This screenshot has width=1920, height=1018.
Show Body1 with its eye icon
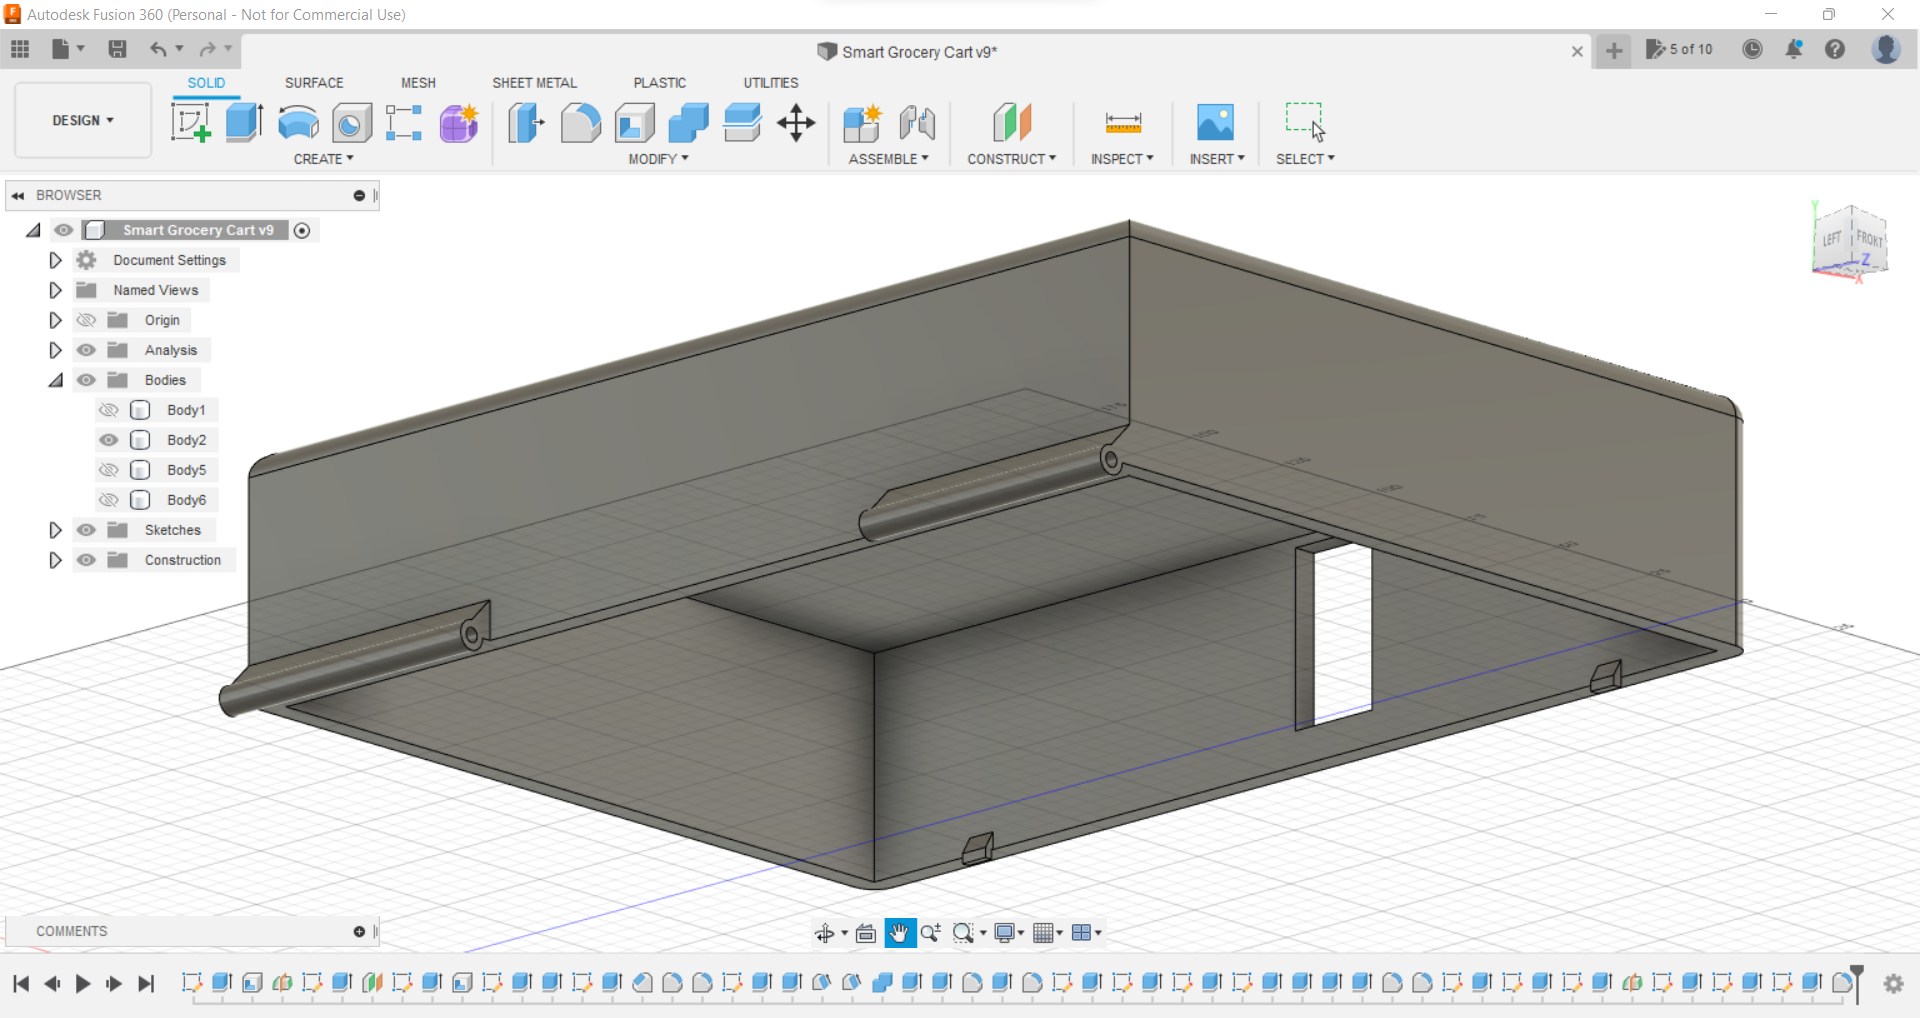pyautogui.click(x=109, y=410)
